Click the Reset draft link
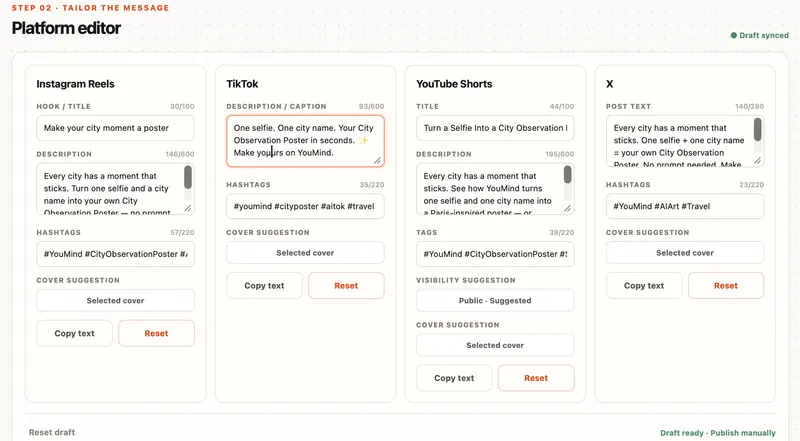 coord(52,432)
